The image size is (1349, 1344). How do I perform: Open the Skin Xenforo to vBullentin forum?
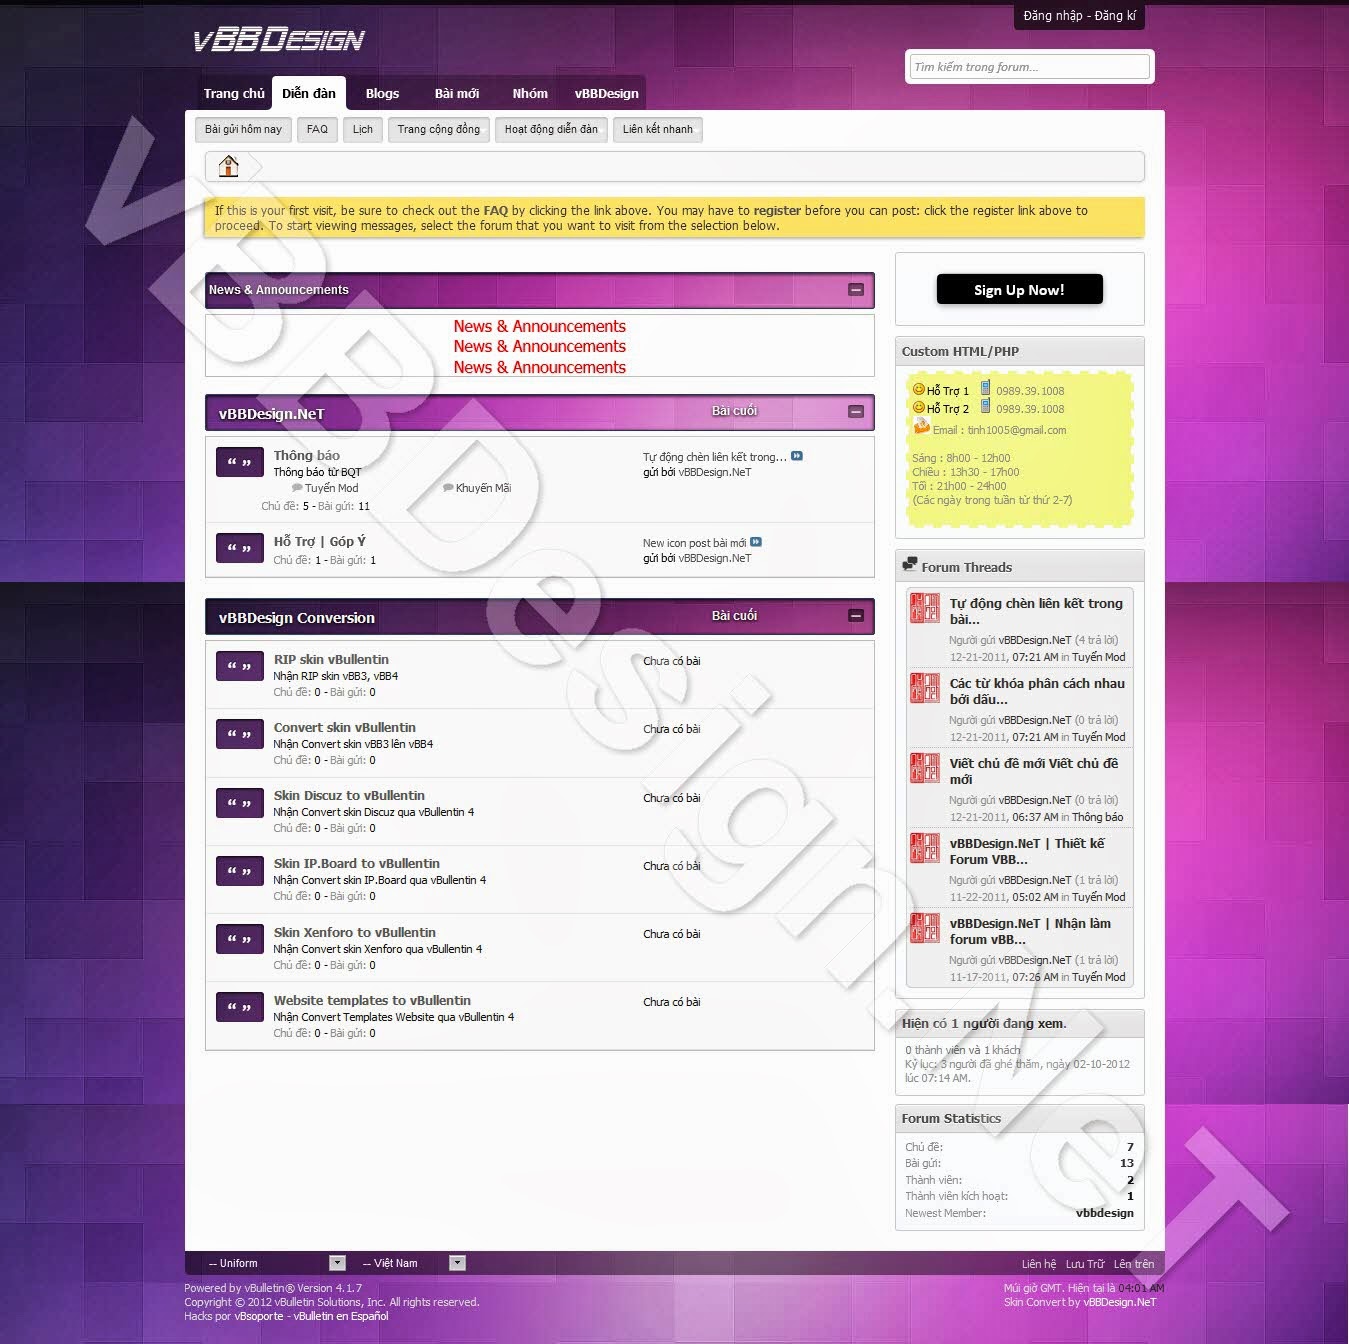(355, 932)
